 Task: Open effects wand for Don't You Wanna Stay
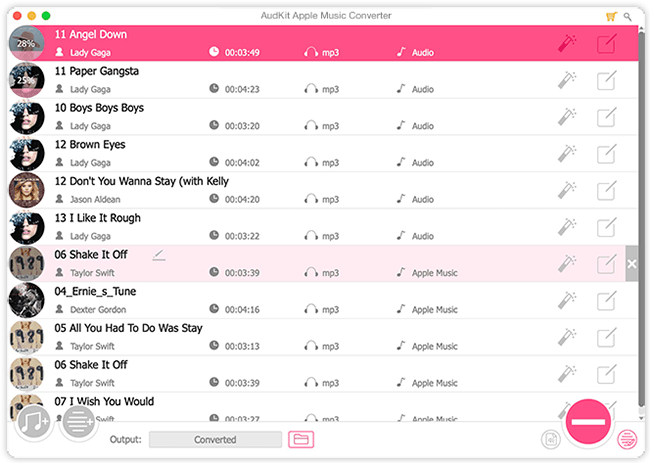pos(567,190)
